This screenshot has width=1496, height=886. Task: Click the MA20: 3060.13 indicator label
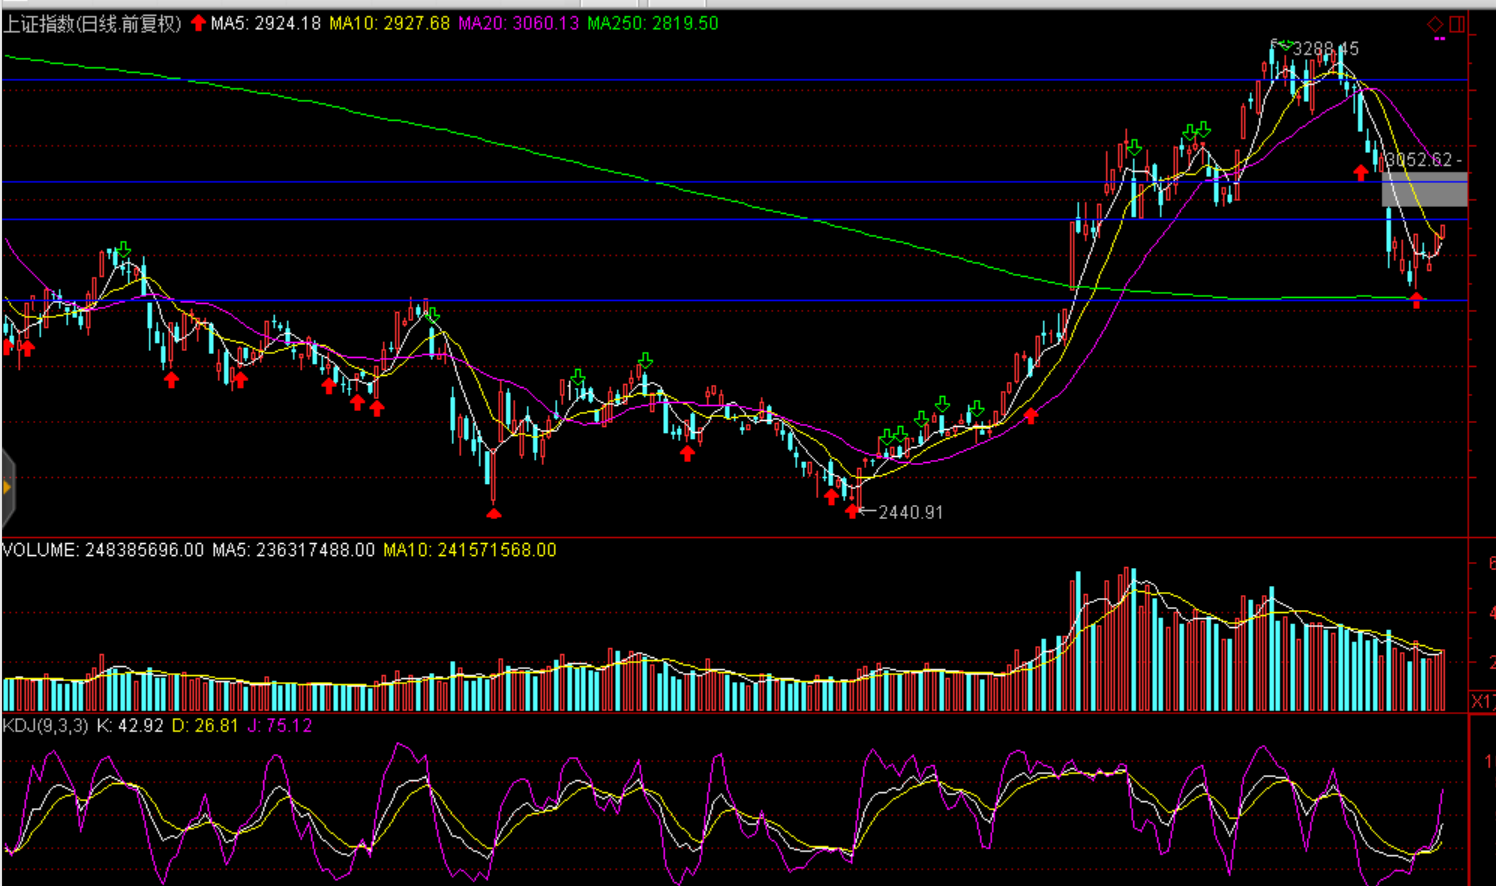(x=518, y=23)
